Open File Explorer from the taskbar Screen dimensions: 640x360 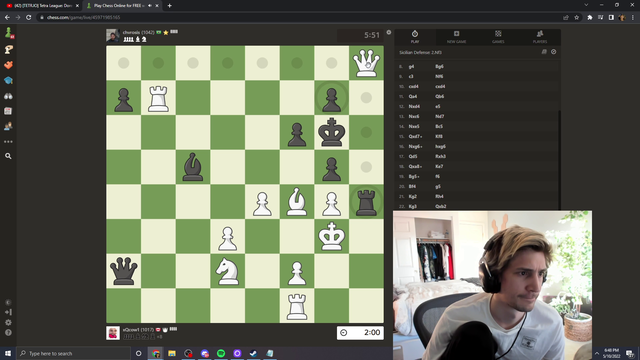[x=172, y=353]
